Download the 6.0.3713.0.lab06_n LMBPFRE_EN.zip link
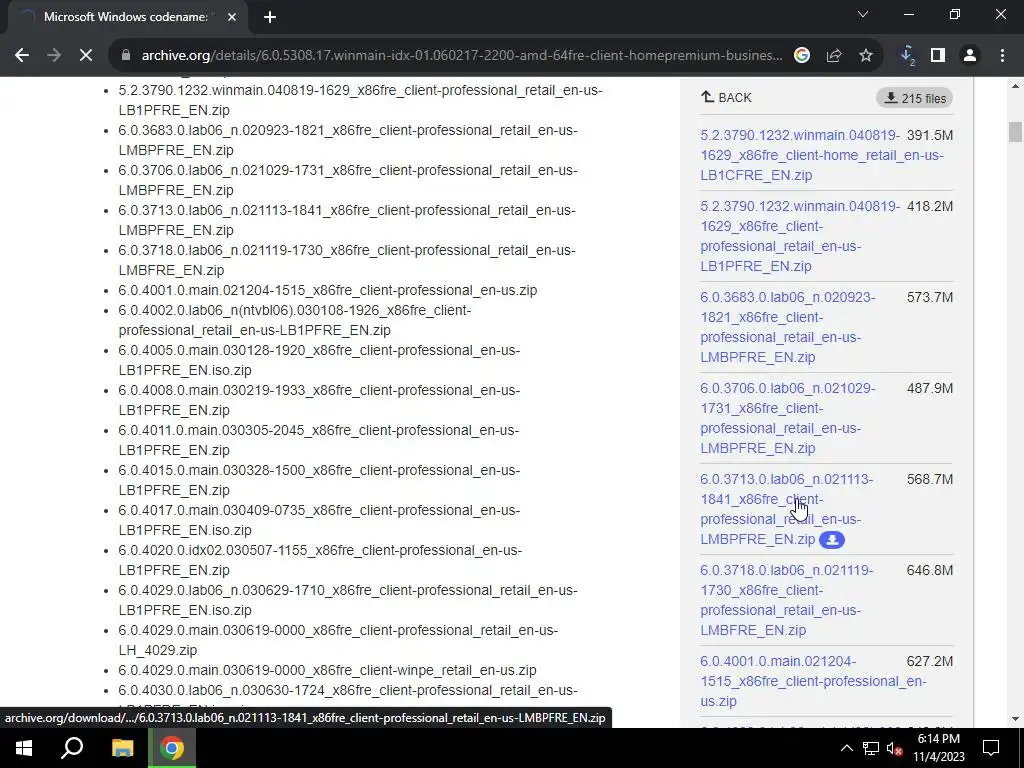Image resolution: width=1024 pixels, height=768 pixels. [786, 509]
